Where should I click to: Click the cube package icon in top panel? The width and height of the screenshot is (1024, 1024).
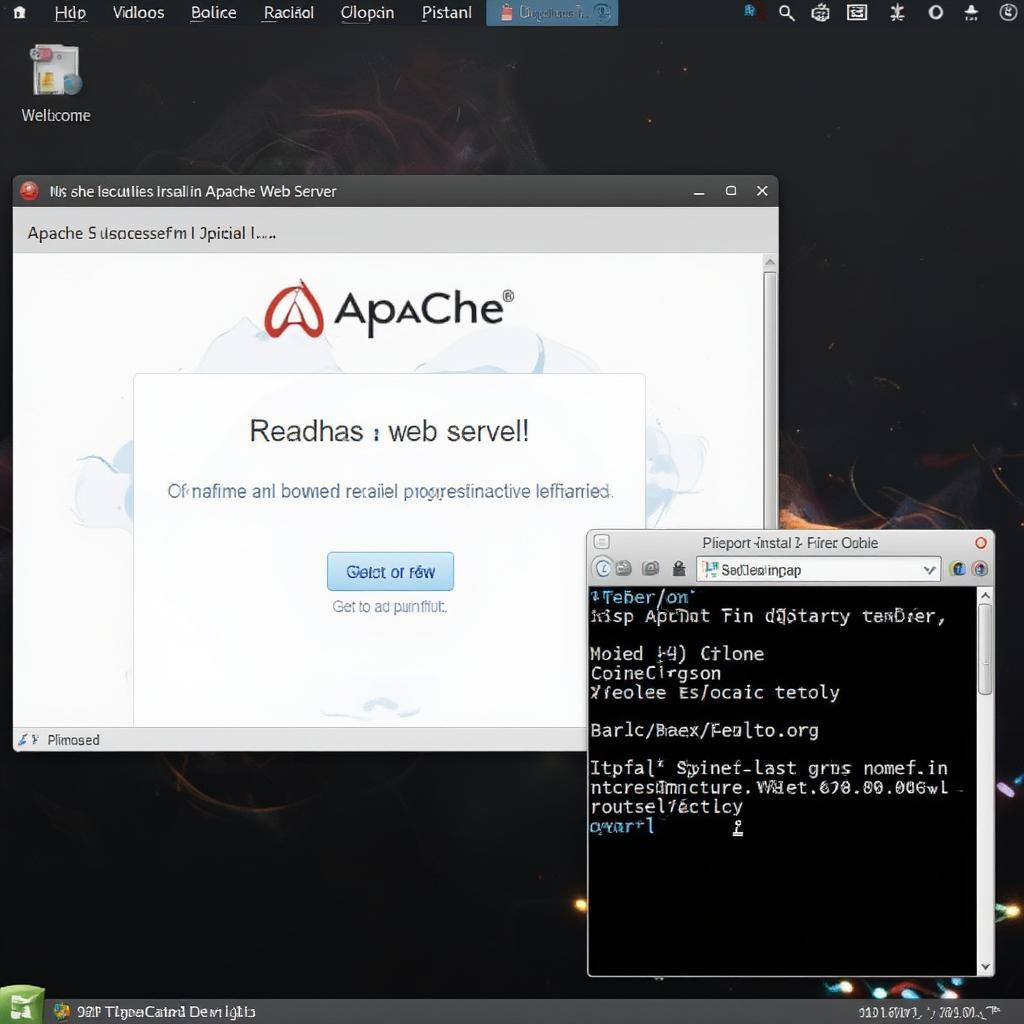[820, 12]
